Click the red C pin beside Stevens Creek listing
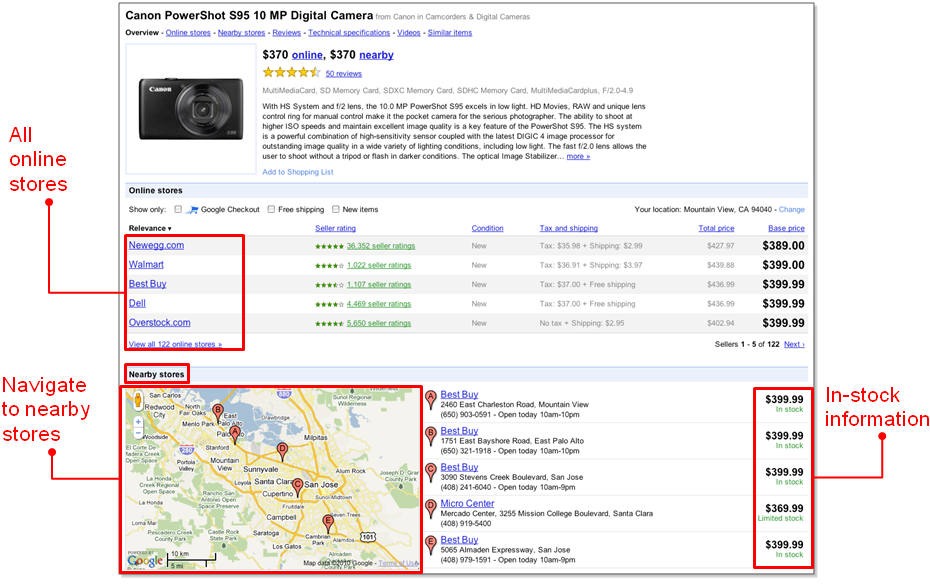The width and height of the screenshot is (930, 584). coord(431,471)
